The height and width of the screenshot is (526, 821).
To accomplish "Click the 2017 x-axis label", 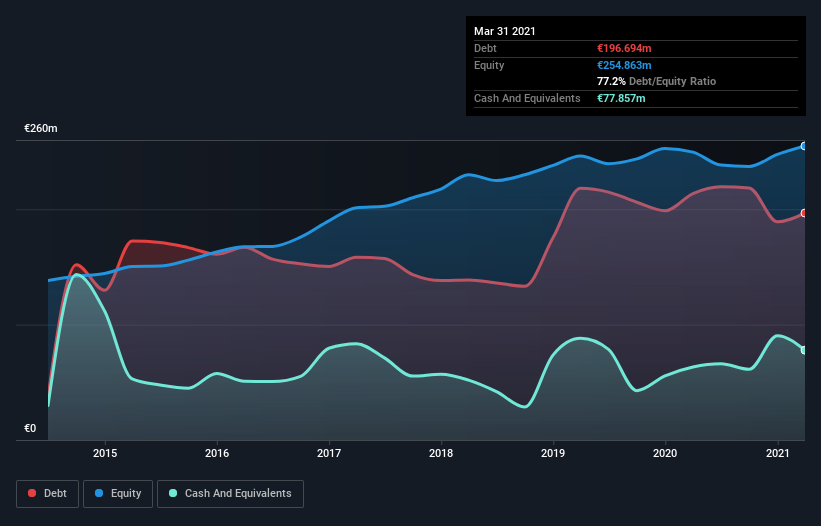I will (329, 453).
